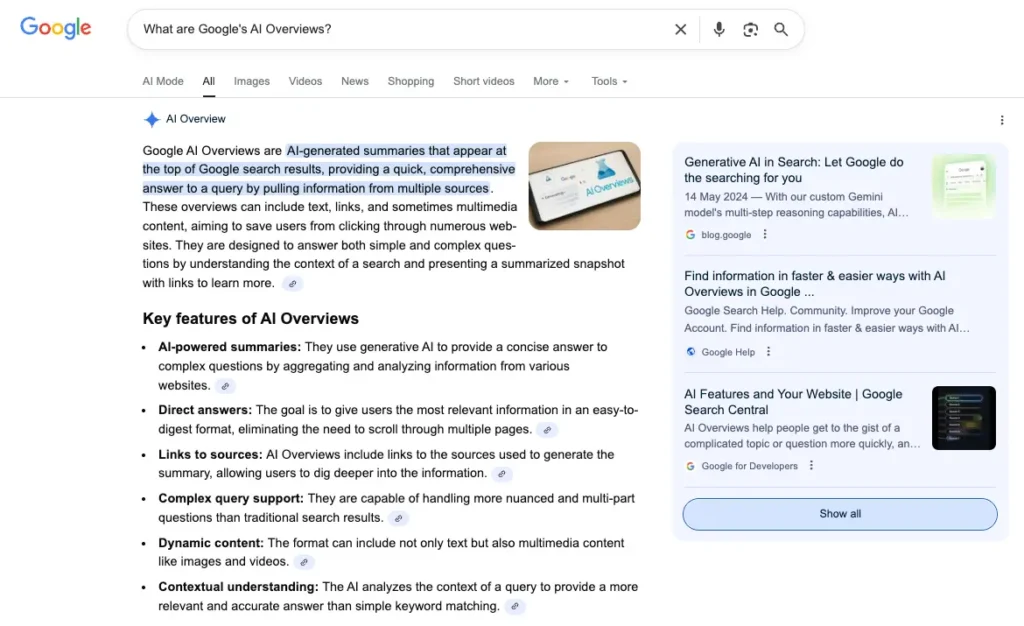Select the All results tab

[x=208, y=81]
